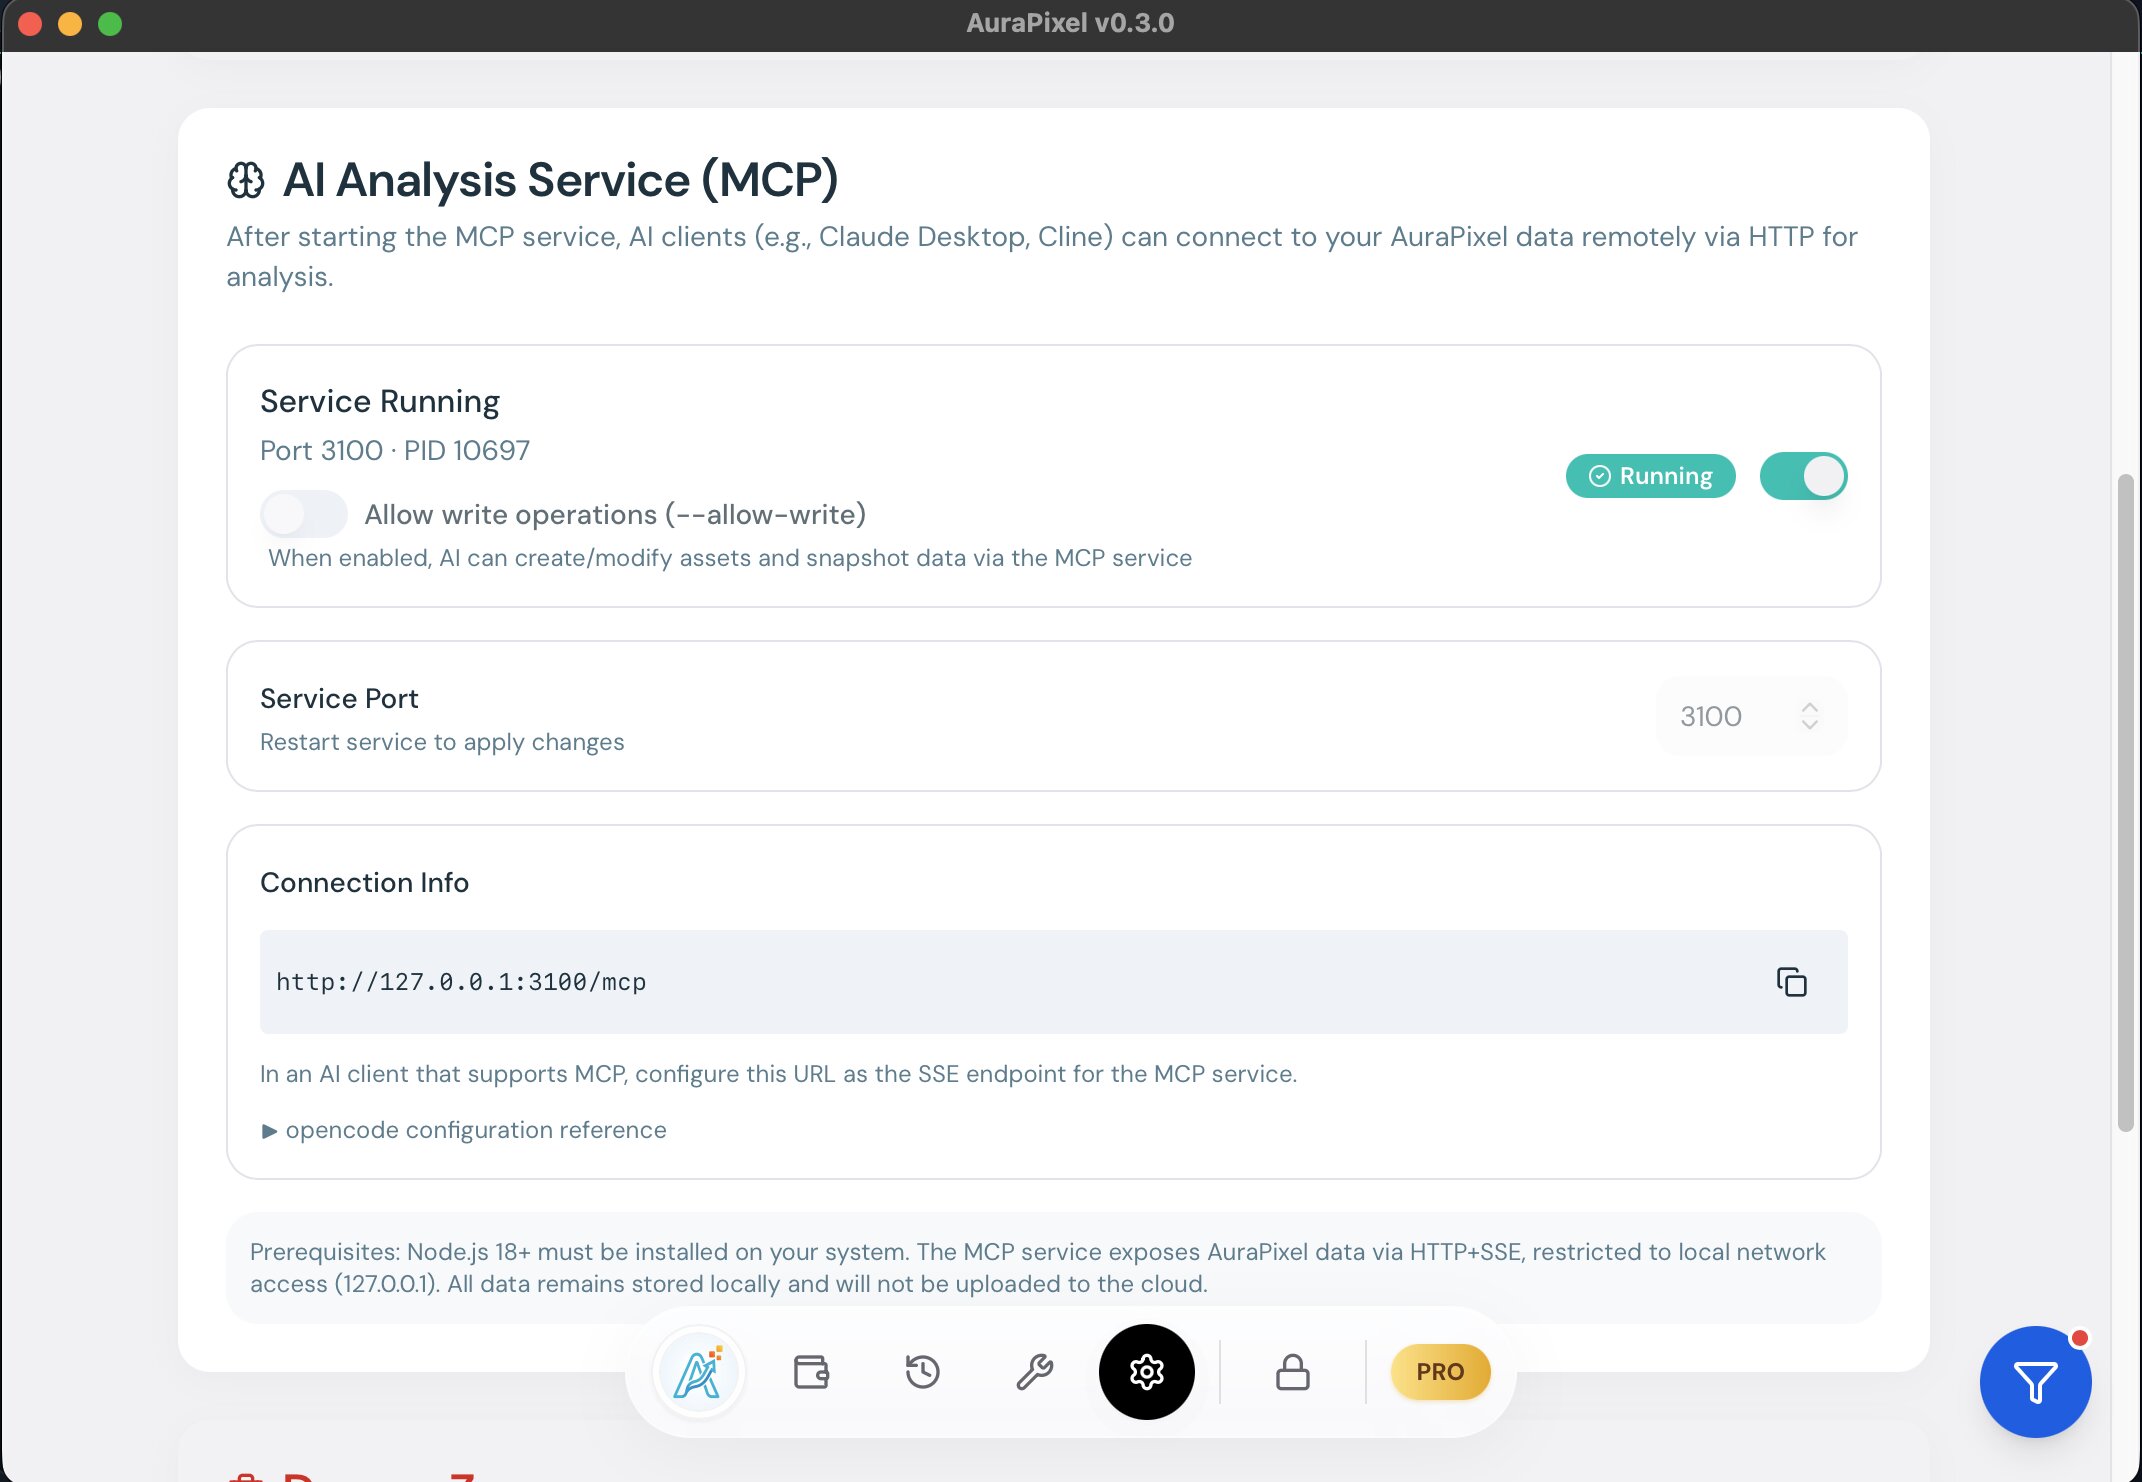
Task: Click the Prerequisites note text
Action: (x=1038, y=1268)
